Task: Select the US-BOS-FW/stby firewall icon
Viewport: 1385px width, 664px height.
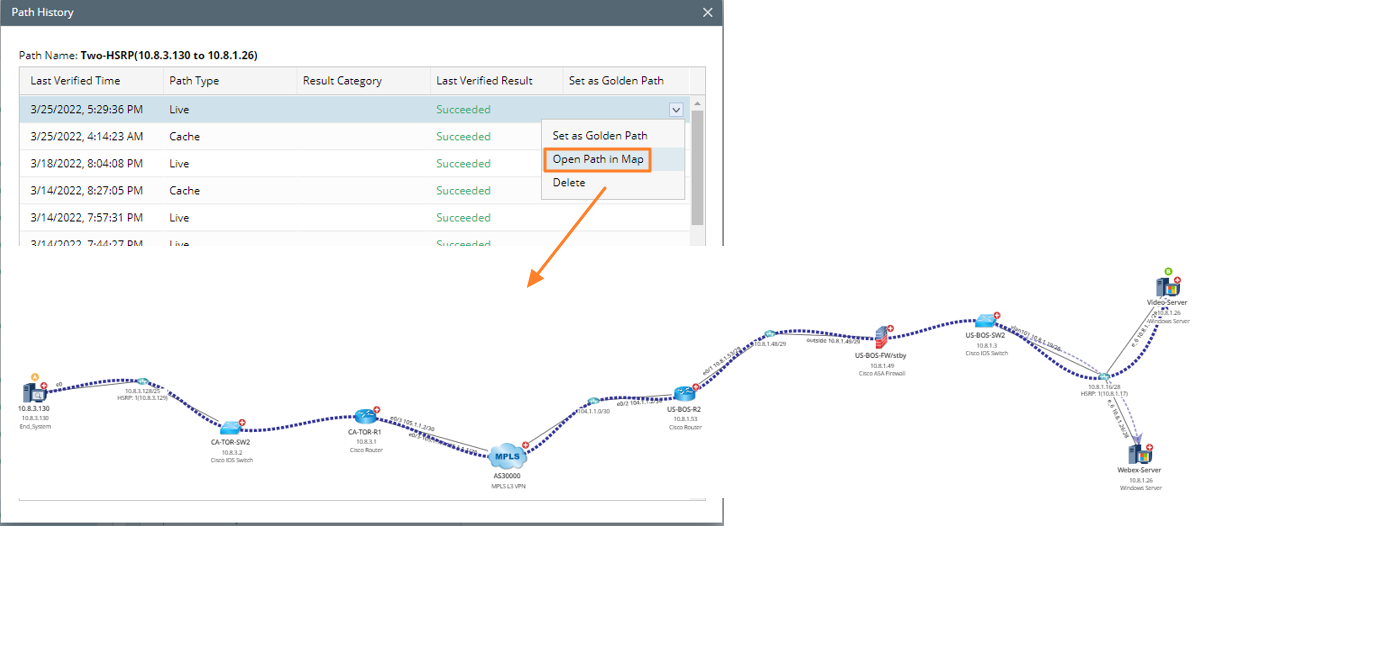Action: pos(881,337)
